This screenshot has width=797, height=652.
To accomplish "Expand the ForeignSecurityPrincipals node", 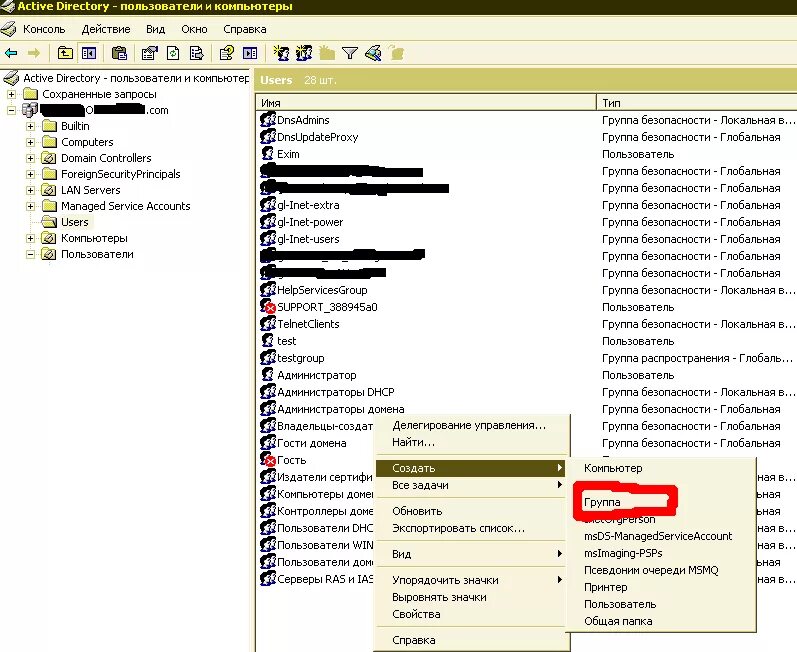I will click(x=30, y=174).
